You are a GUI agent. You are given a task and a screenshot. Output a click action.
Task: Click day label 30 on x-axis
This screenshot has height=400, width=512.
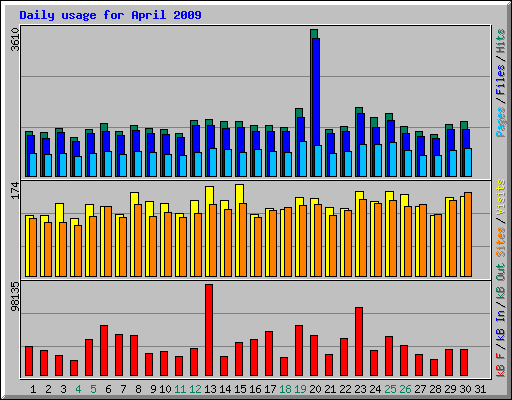point(465,389)
